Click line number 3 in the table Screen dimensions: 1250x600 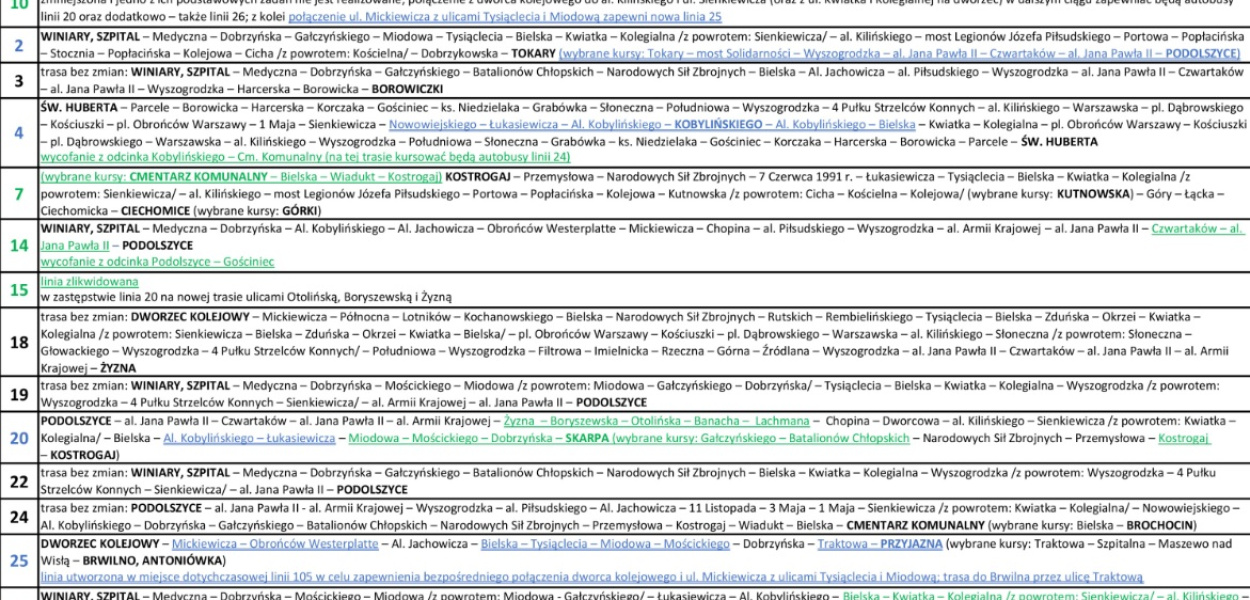point(19,81)
